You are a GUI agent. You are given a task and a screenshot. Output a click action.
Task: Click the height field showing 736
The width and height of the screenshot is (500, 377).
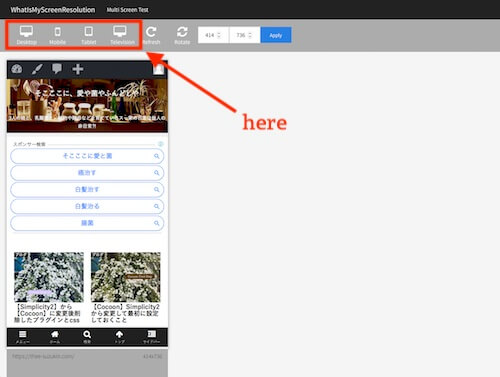pyautogui.click(x=244, y=35)
